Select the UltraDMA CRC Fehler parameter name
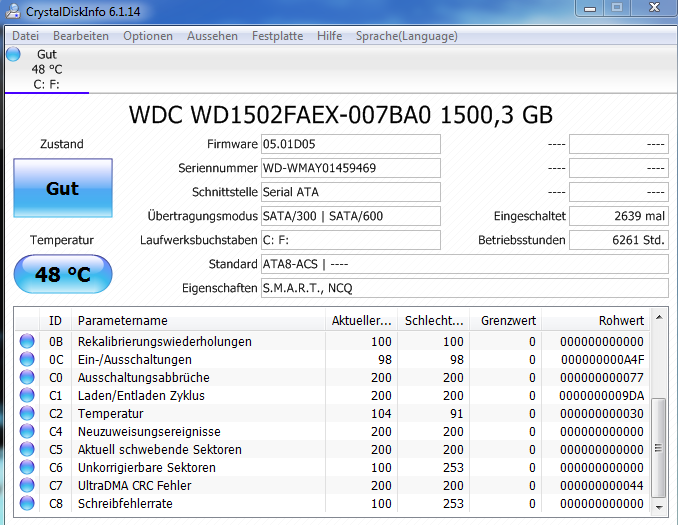 [x=134, y=486]
